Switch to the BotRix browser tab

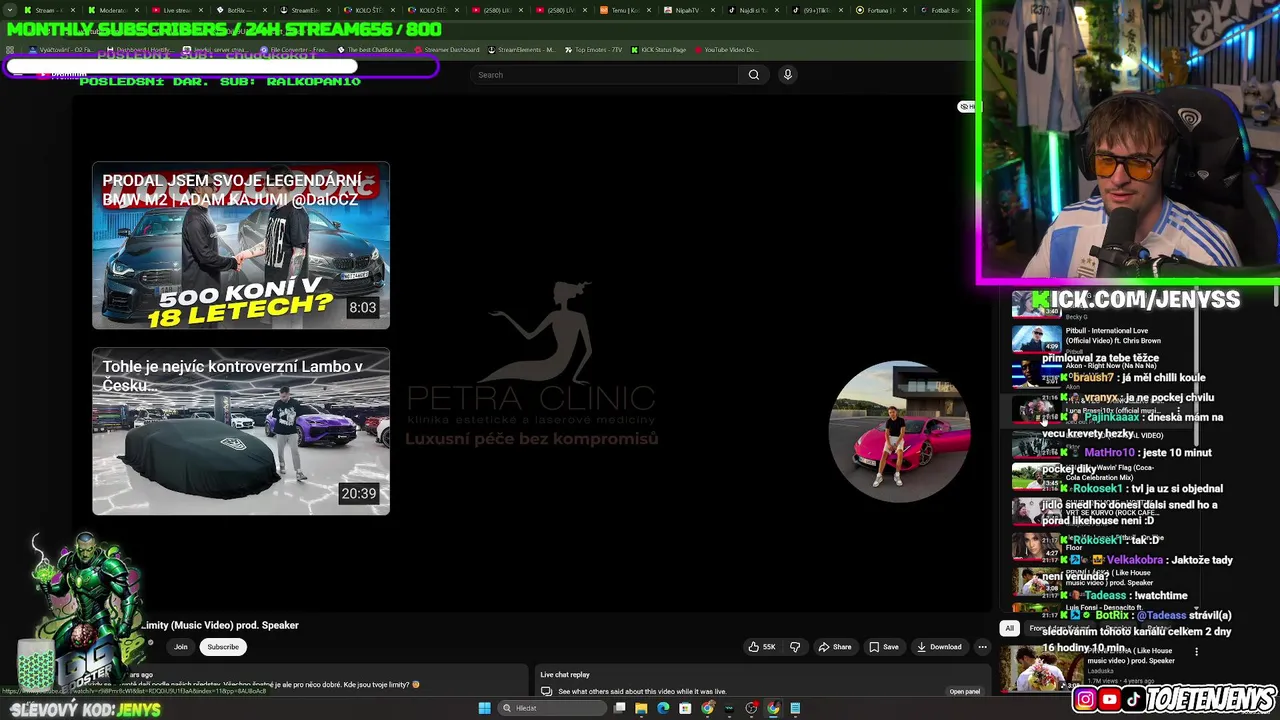click(240, 10)
